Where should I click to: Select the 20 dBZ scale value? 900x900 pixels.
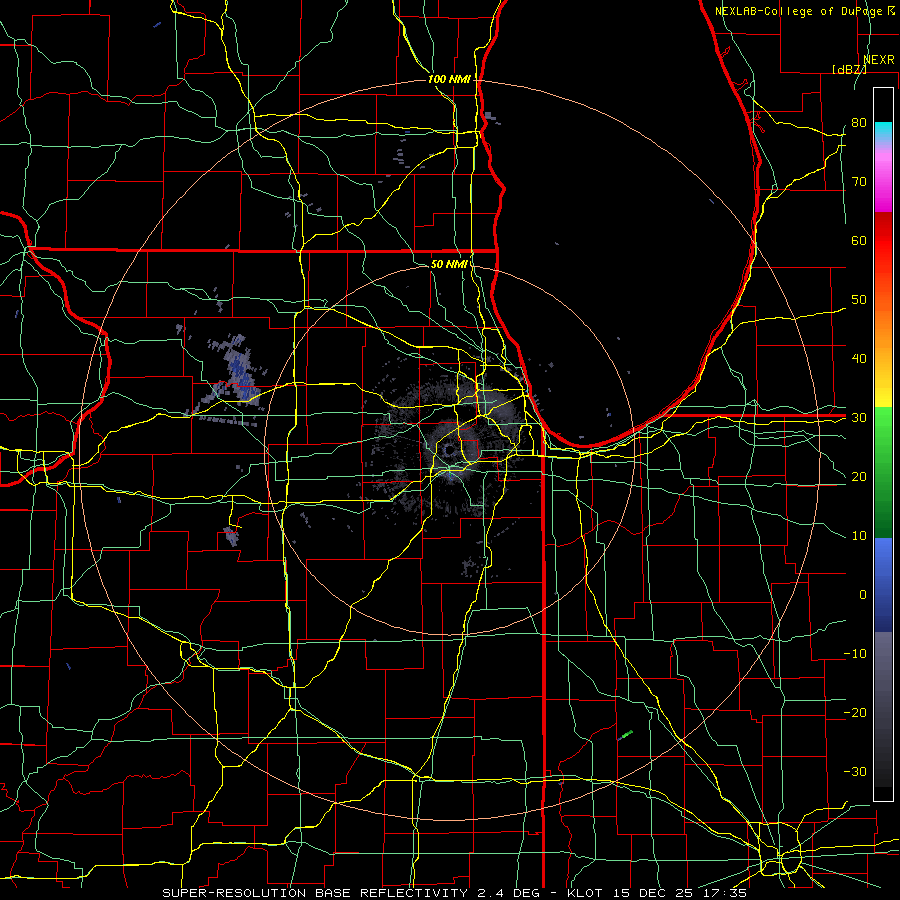pyautogui.click(x=859, y=477)
